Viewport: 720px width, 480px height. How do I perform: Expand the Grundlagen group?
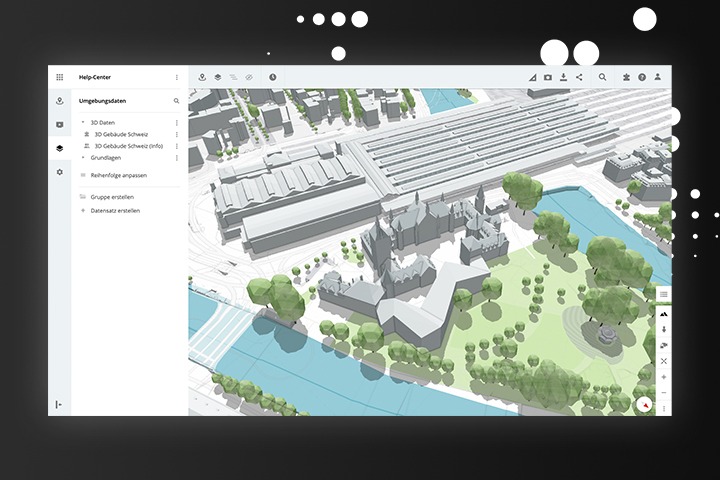(83, 157)
